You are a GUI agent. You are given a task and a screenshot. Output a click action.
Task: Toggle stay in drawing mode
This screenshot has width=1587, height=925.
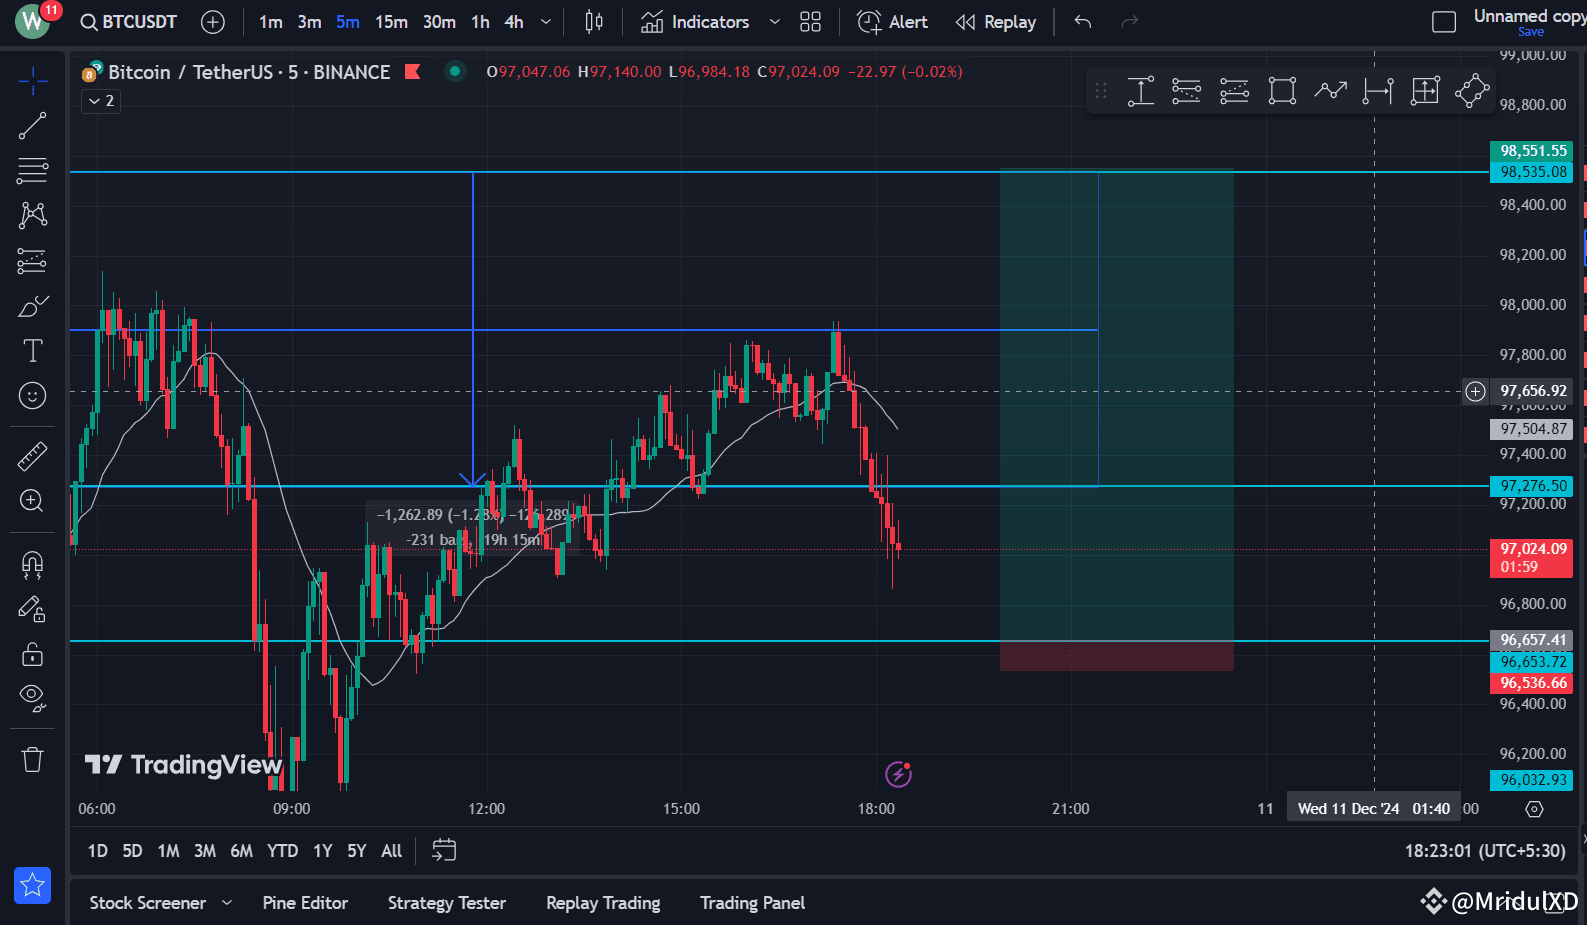33,609
